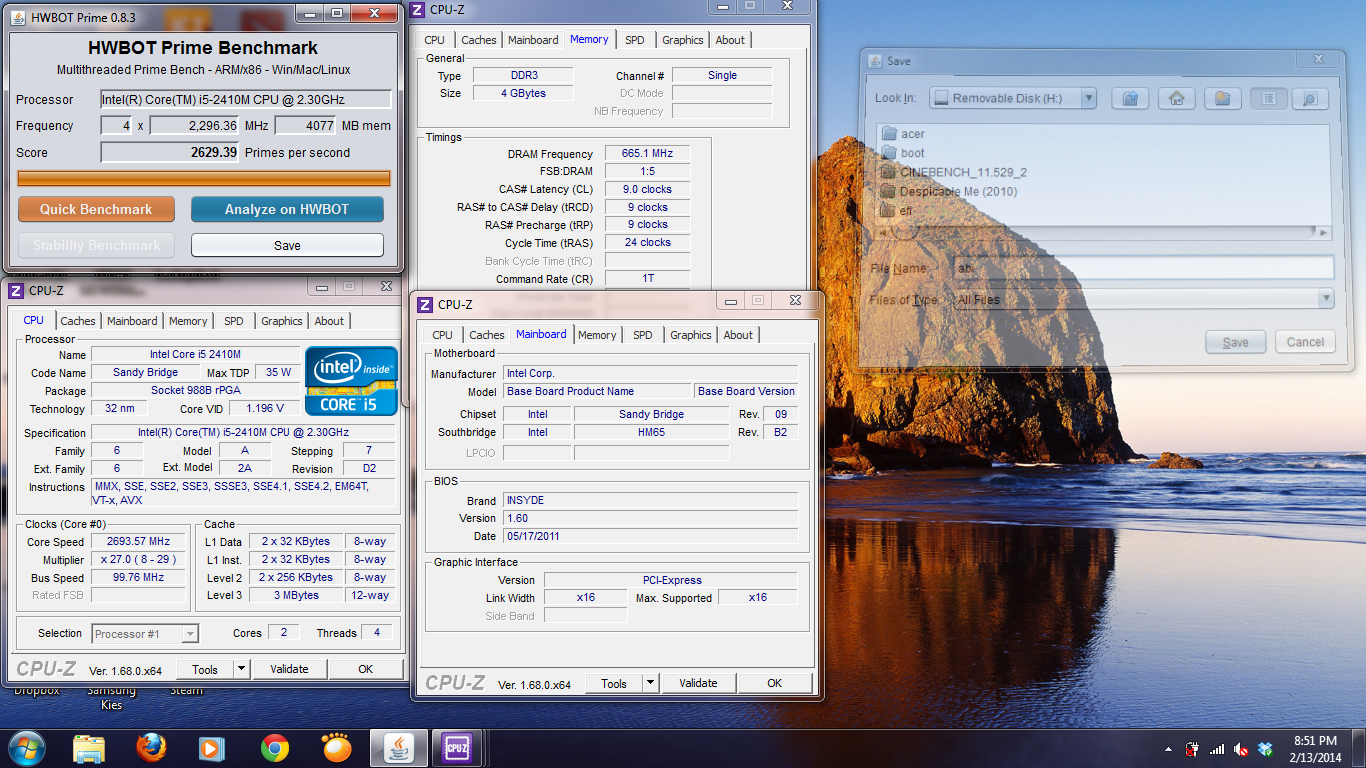This screenshot has height=768, width=1366.
Task: Click Save button in HWBOT Prime window
Action: [x=287, y=245]
